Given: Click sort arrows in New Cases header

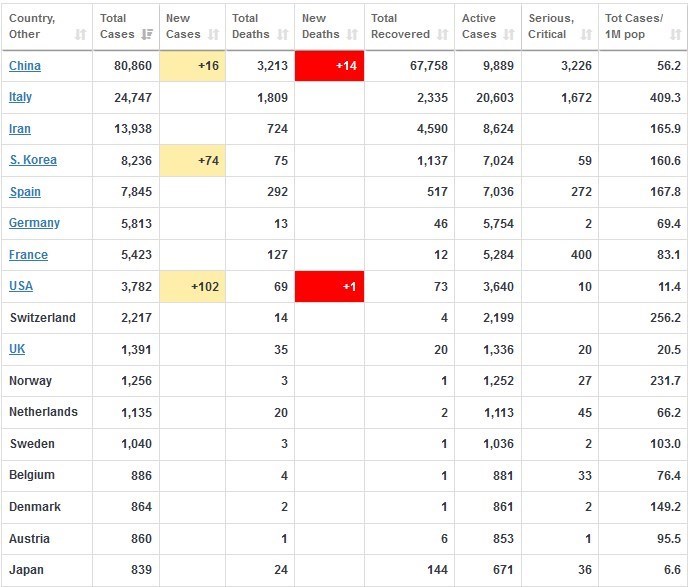Looking at the screenshot, I should 215,35.
